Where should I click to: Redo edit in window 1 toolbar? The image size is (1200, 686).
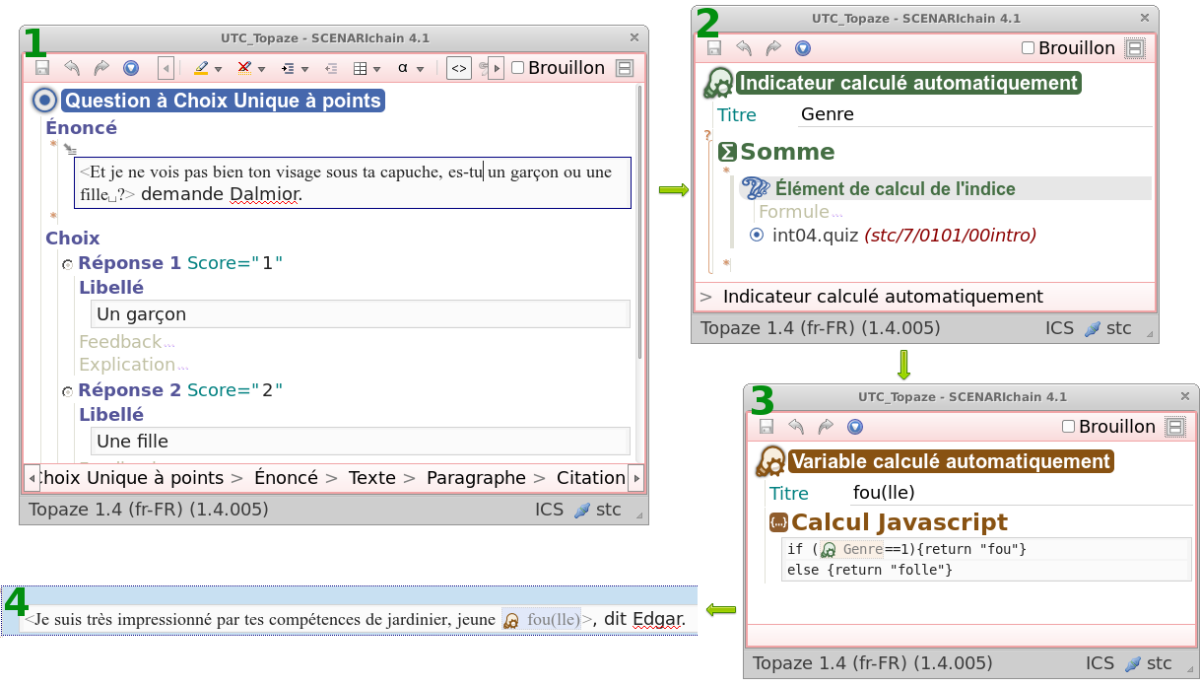coord(100,68)
